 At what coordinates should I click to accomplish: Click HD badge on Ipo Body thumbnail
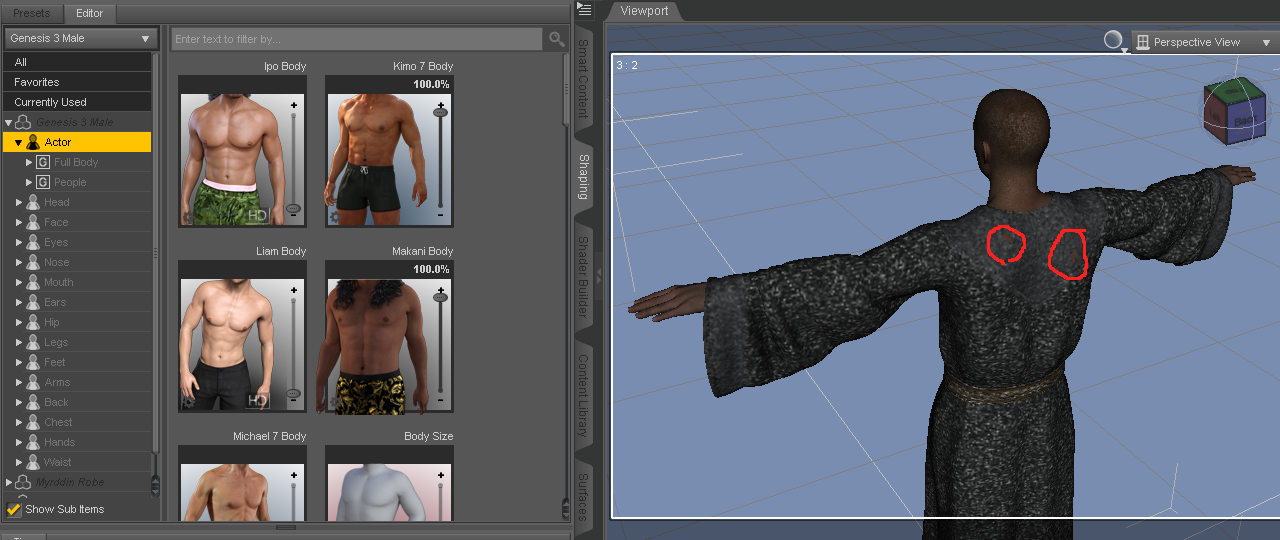point(258,215)
